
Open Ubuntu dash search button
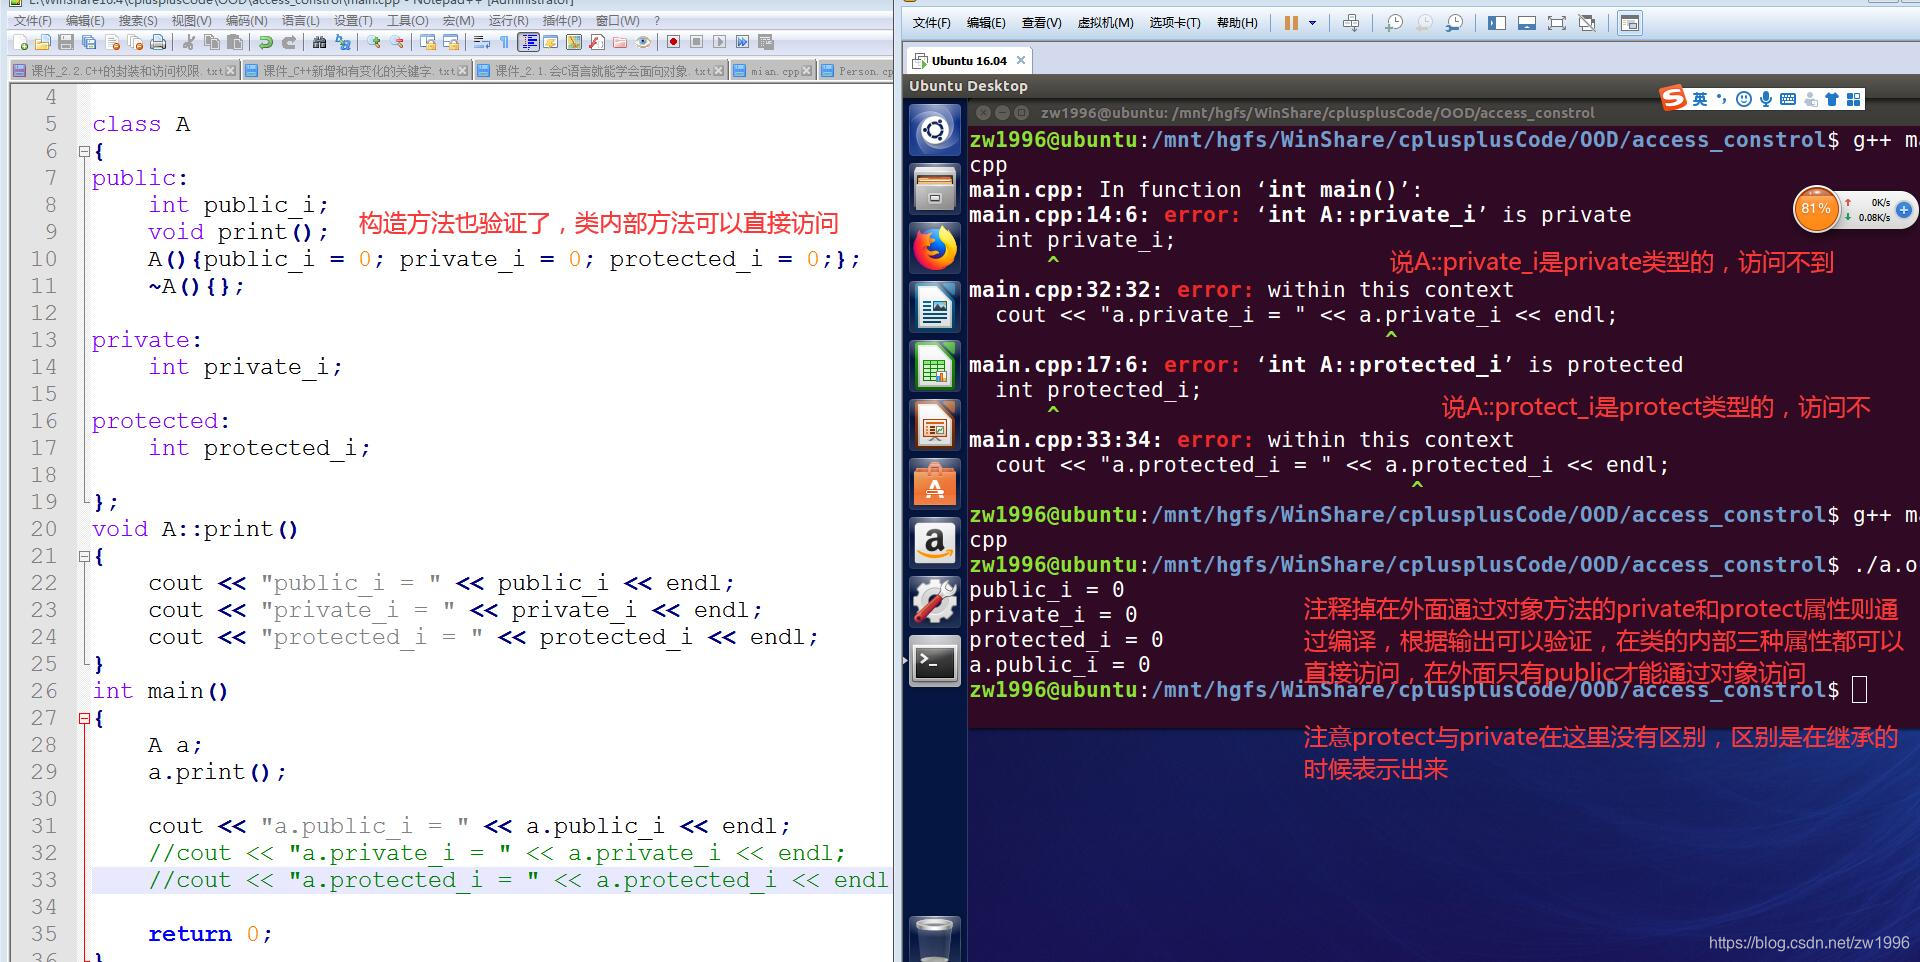pyautogui.click(x=935, y=130)
